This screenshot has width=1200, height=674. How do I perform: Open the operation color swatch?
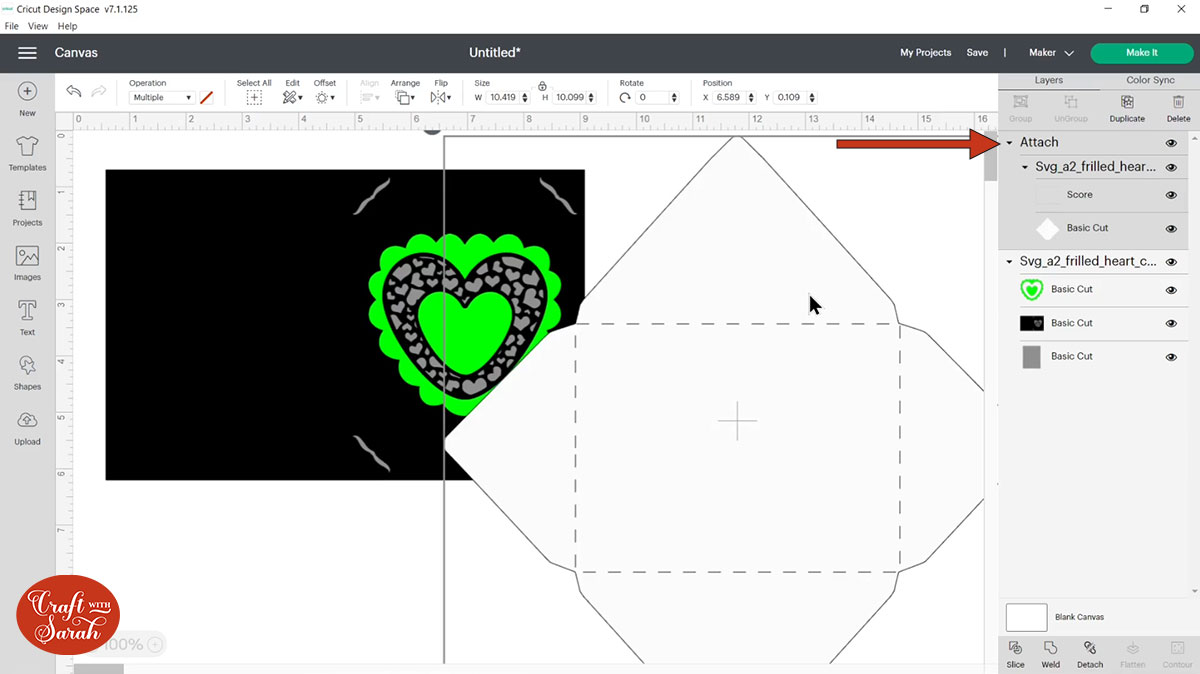tap(206, 98)
